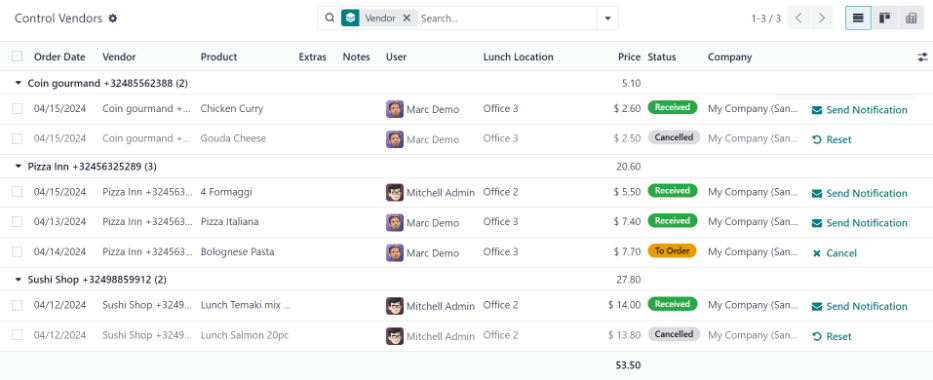Screen dimensions: 933x380
Task: Click Received status badge for Chicken Curry
Action: [672, 108]
